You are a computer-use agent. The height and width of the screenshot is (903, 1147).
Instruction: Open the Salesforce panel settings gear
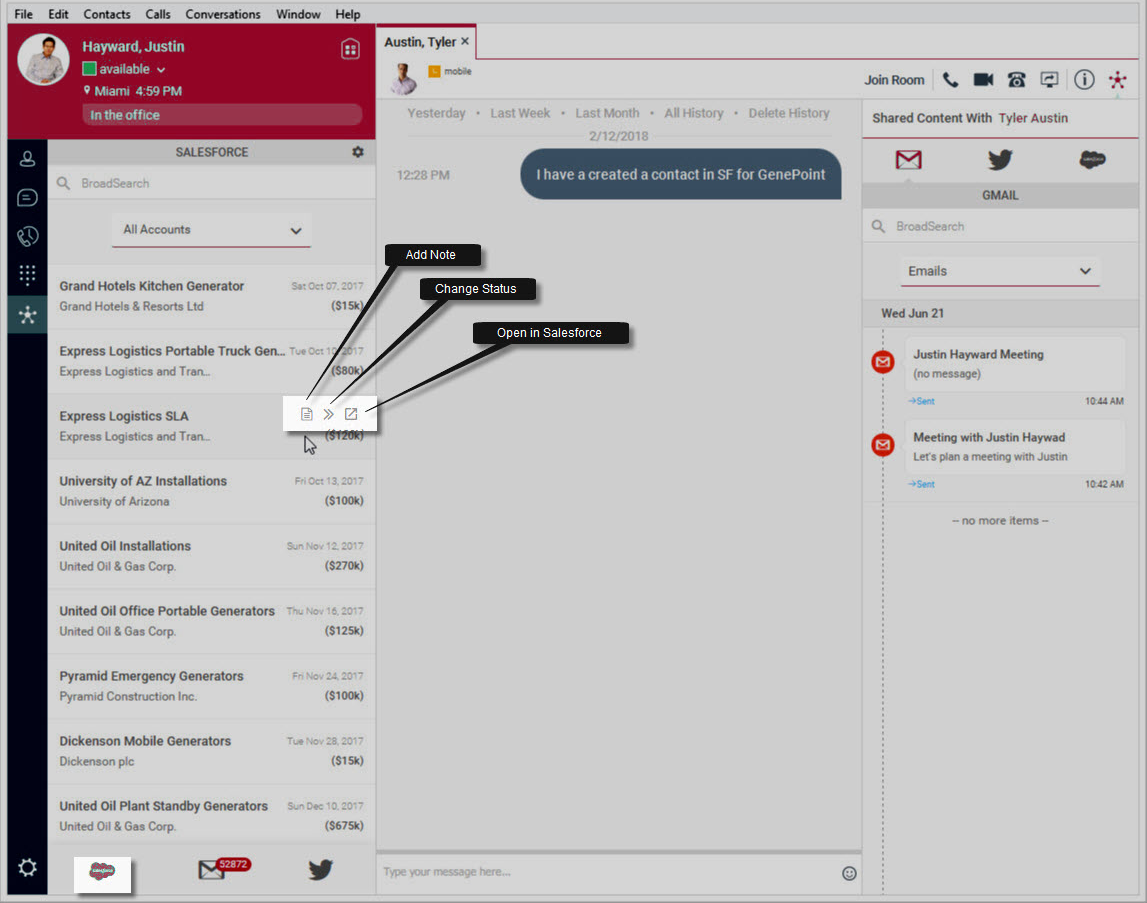(358, 152)
